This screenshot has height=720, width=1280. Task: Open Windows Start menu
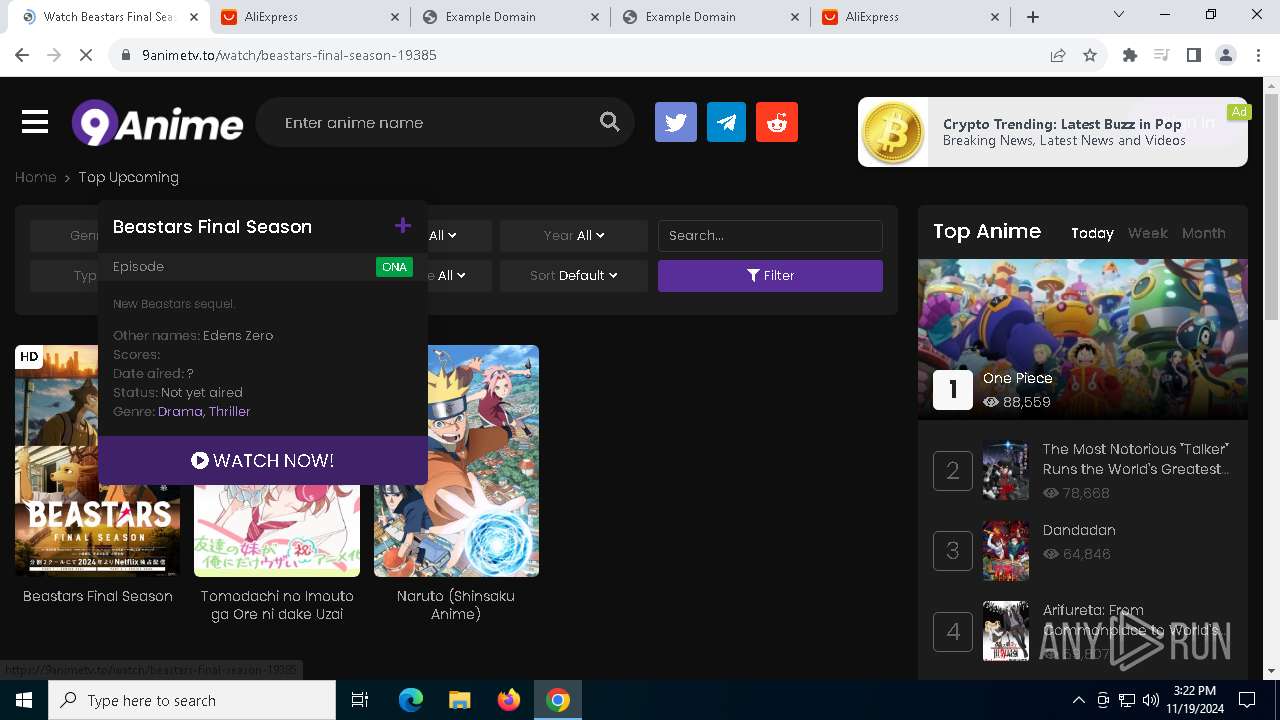coord(24,700)
